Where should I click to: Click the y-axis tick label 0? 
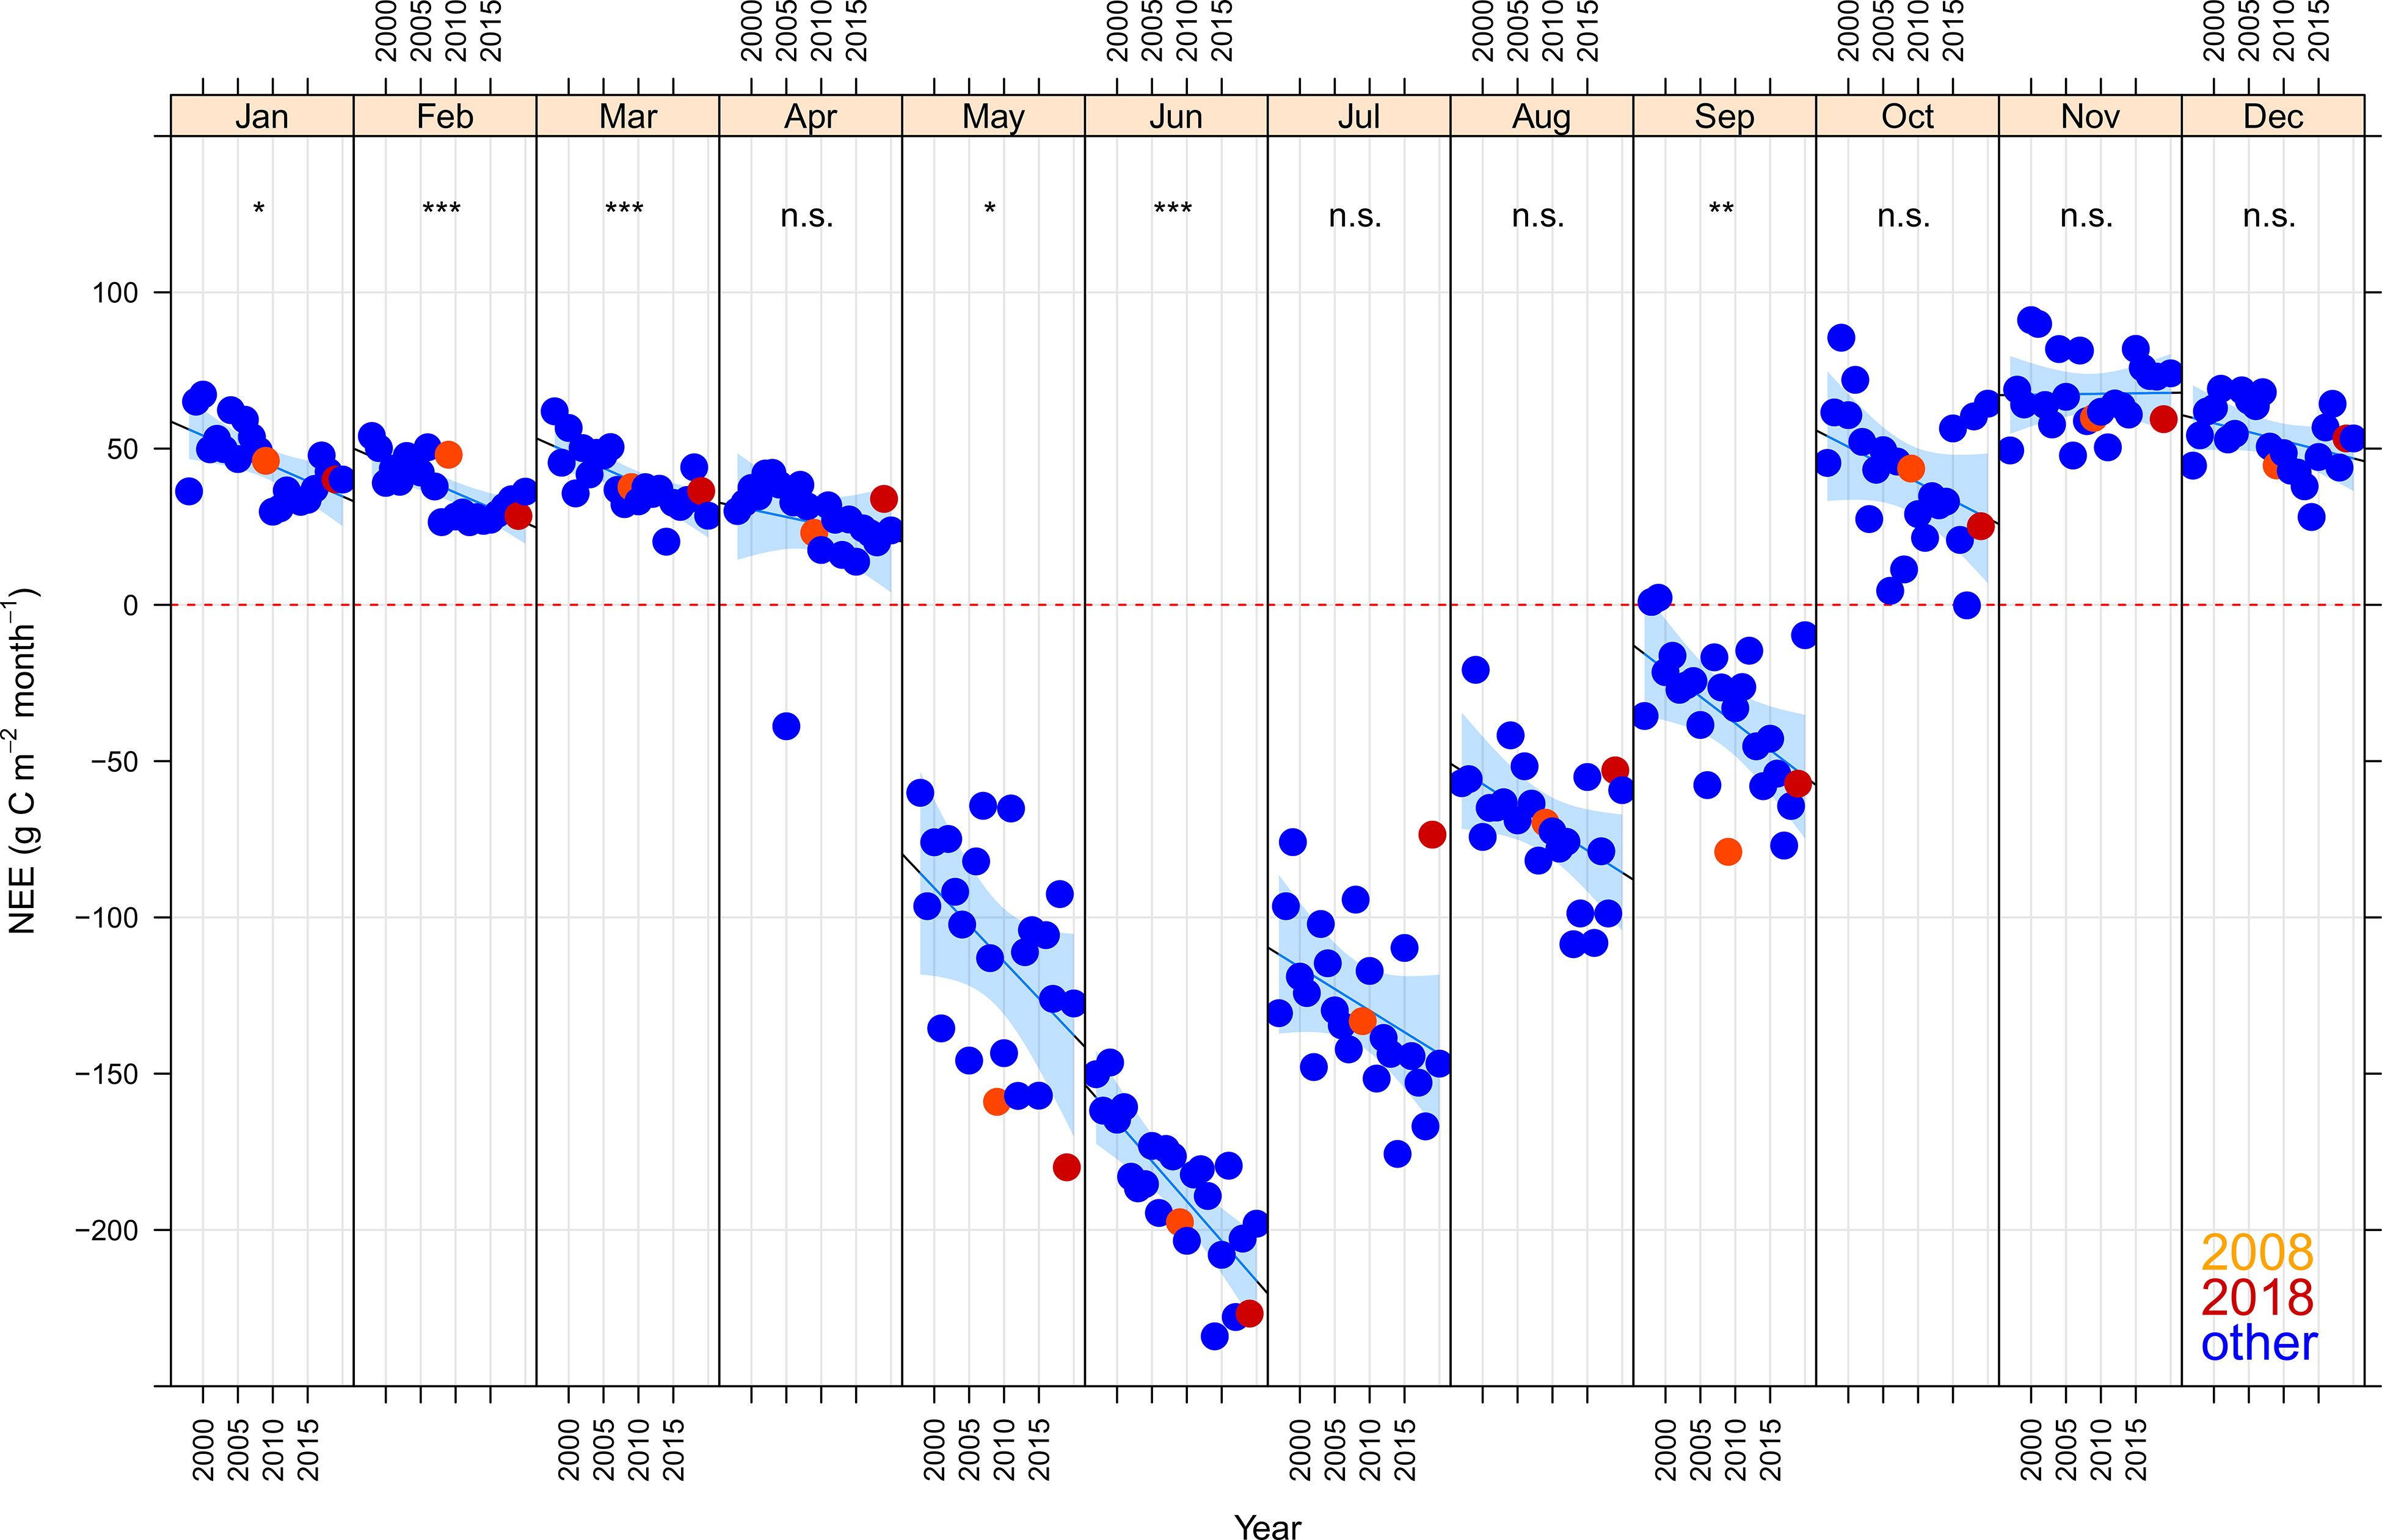[131, 605]
